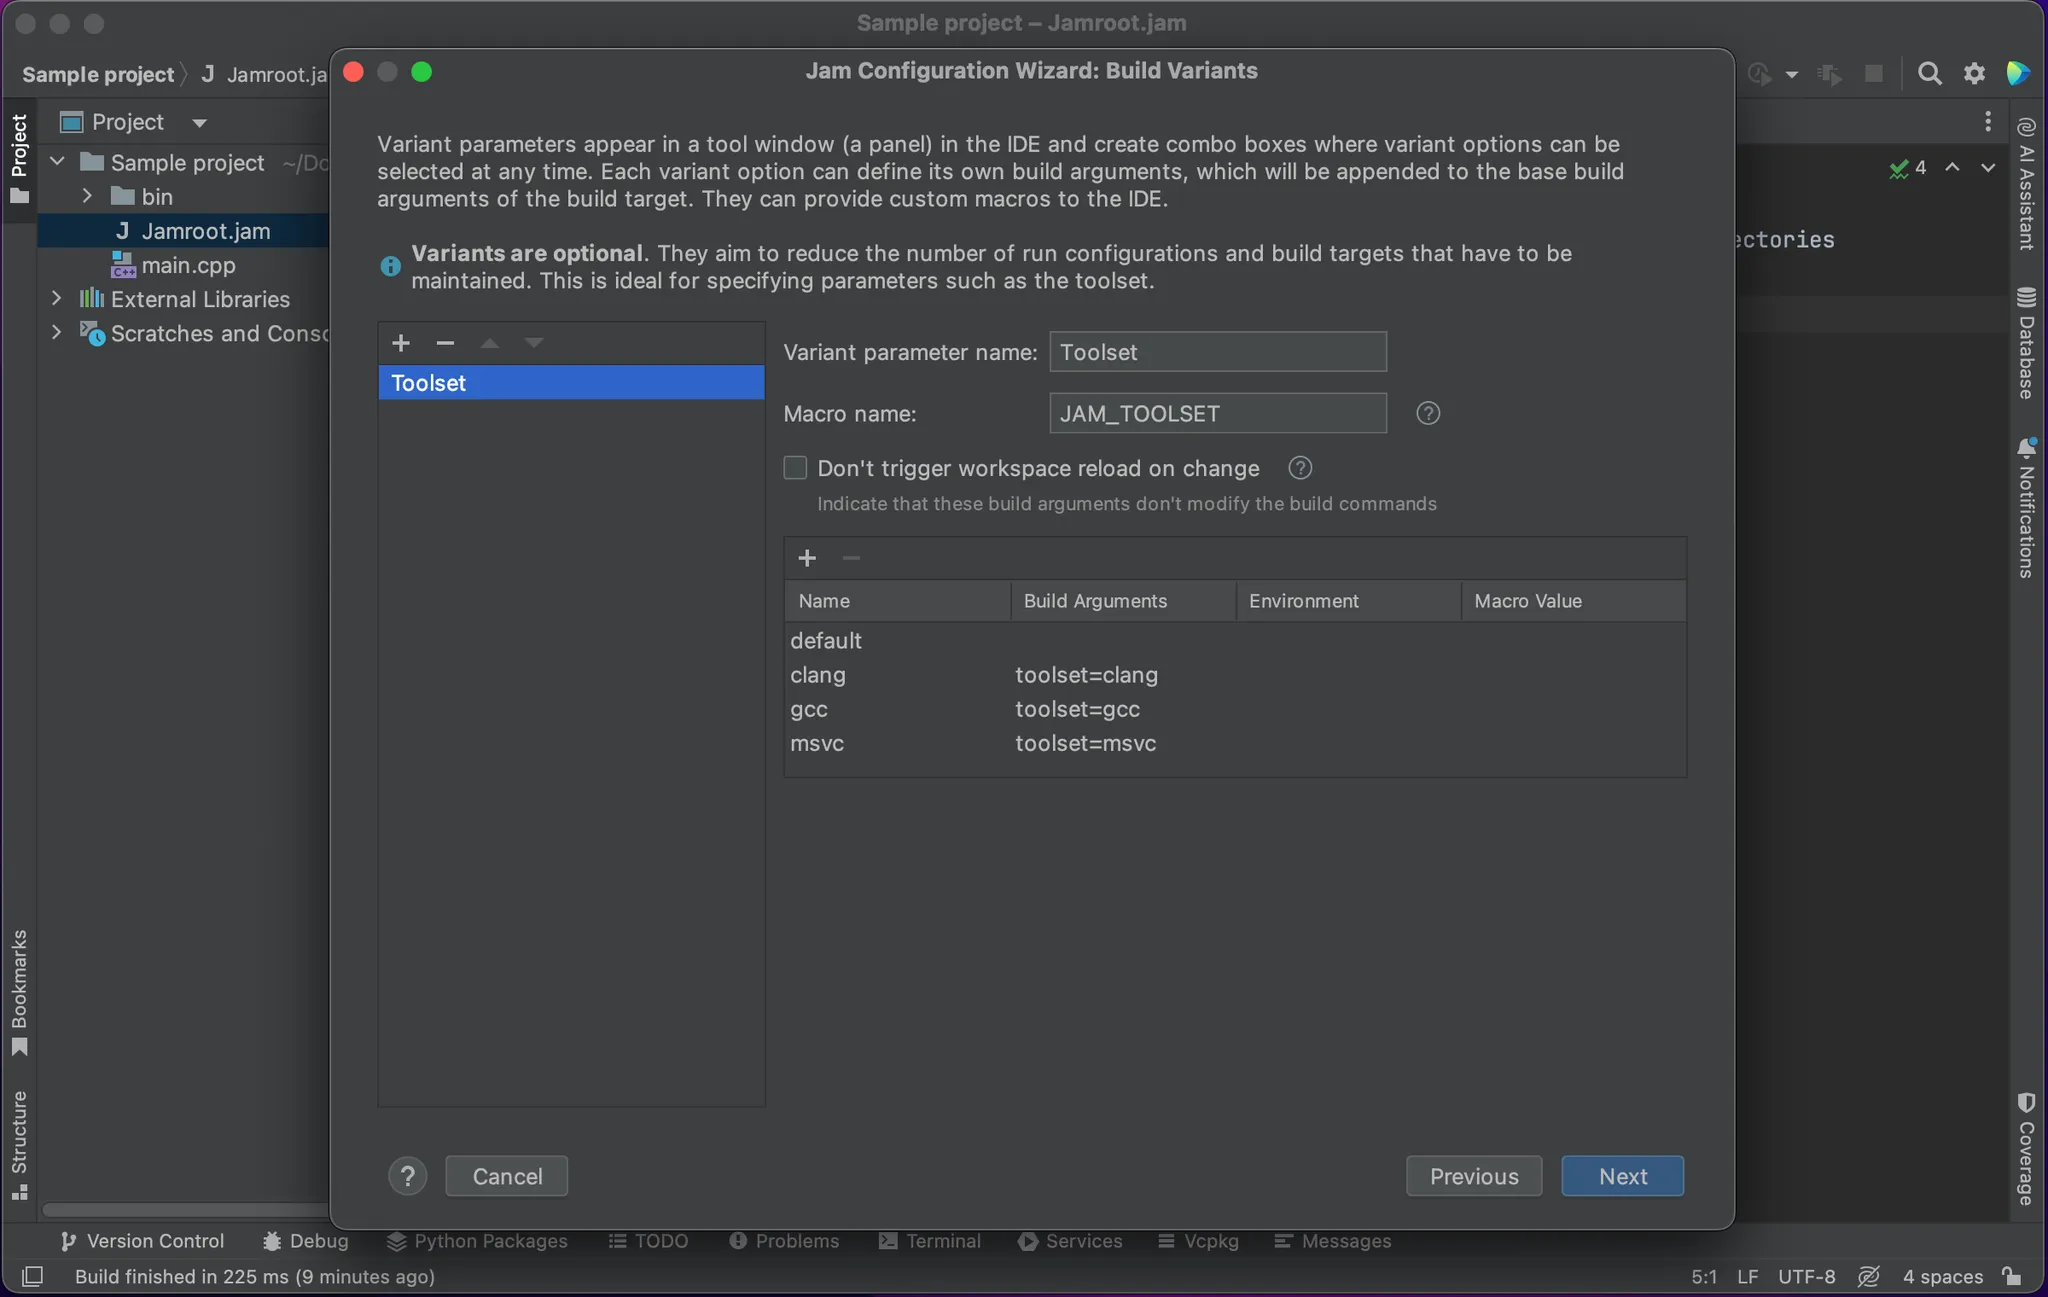2048x1297 pixels.
Task: Click LF line separator in status bar
Action: tap(1747, 1276)
